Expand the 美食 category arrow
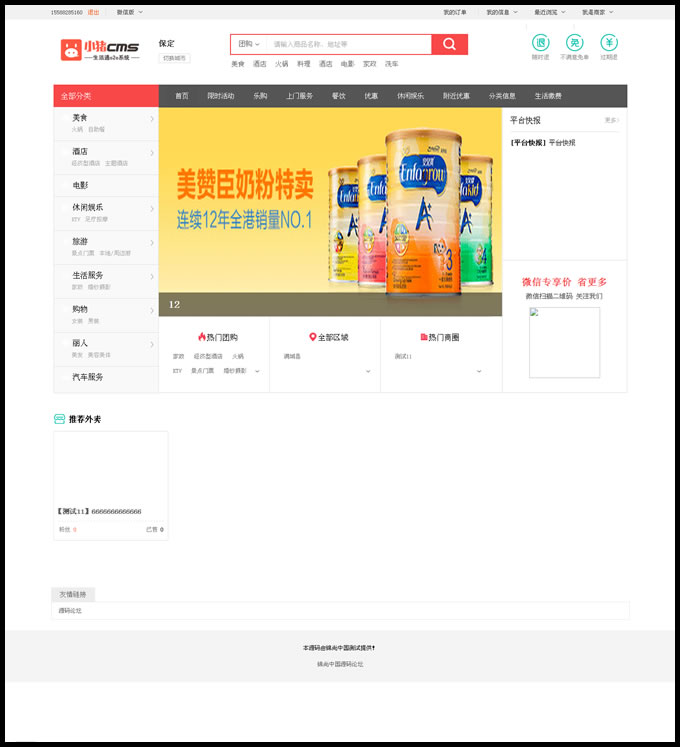The height and width of the screenshot is (747, 680). [x=152, y=119]
